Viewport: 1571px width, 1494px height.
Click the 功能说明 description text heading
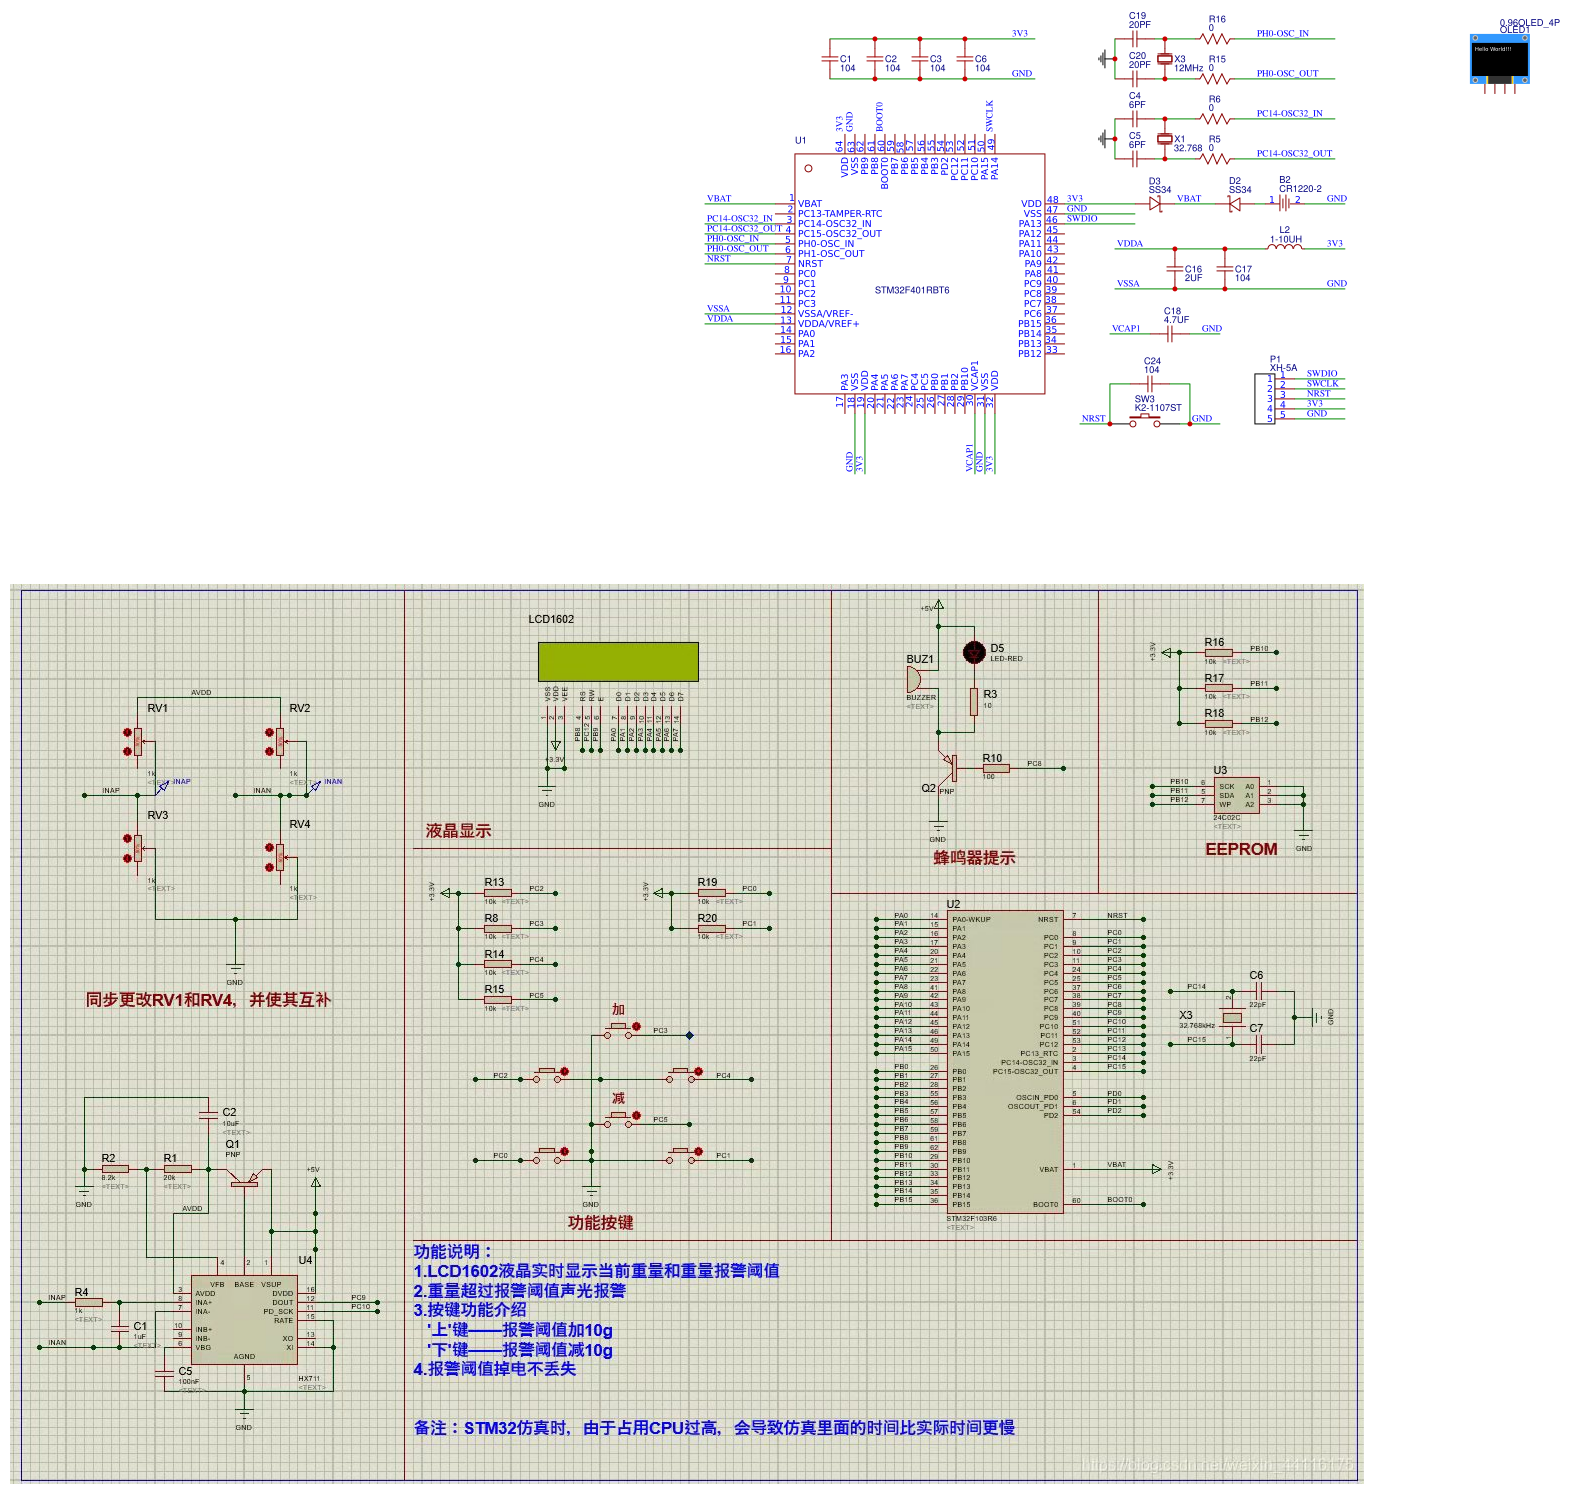pos(453,1251)
